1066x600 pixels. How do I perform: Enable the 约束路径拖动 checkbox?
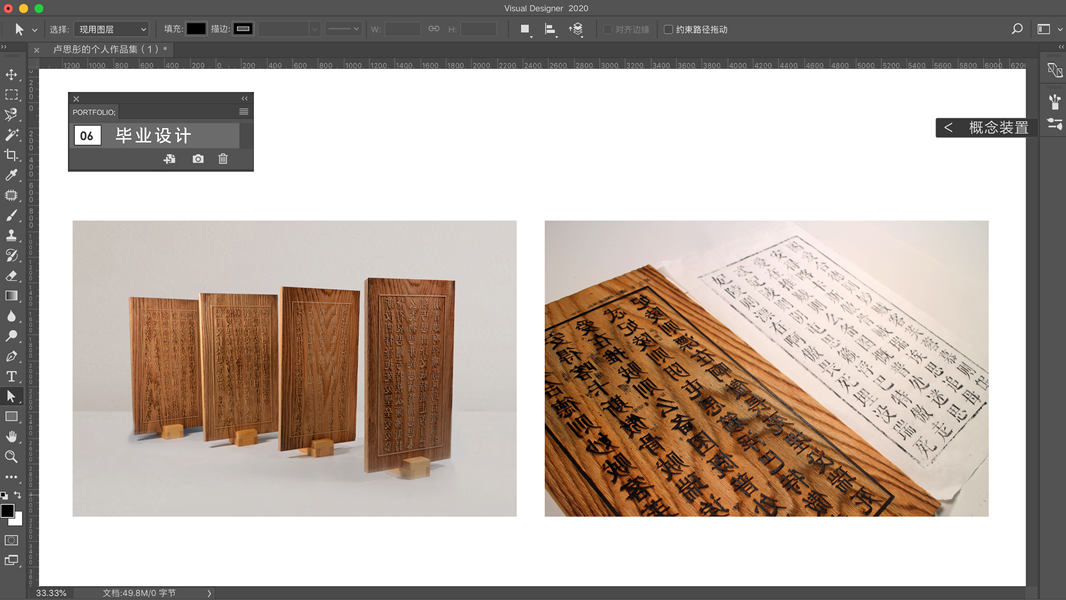point(668,29)
